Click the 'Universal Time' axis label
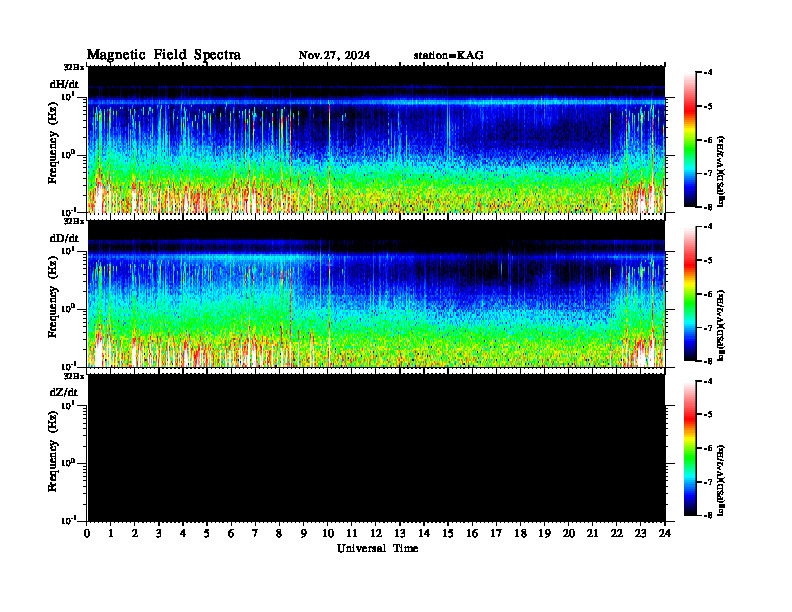This screenshot has height=612, width=792. 377,548
